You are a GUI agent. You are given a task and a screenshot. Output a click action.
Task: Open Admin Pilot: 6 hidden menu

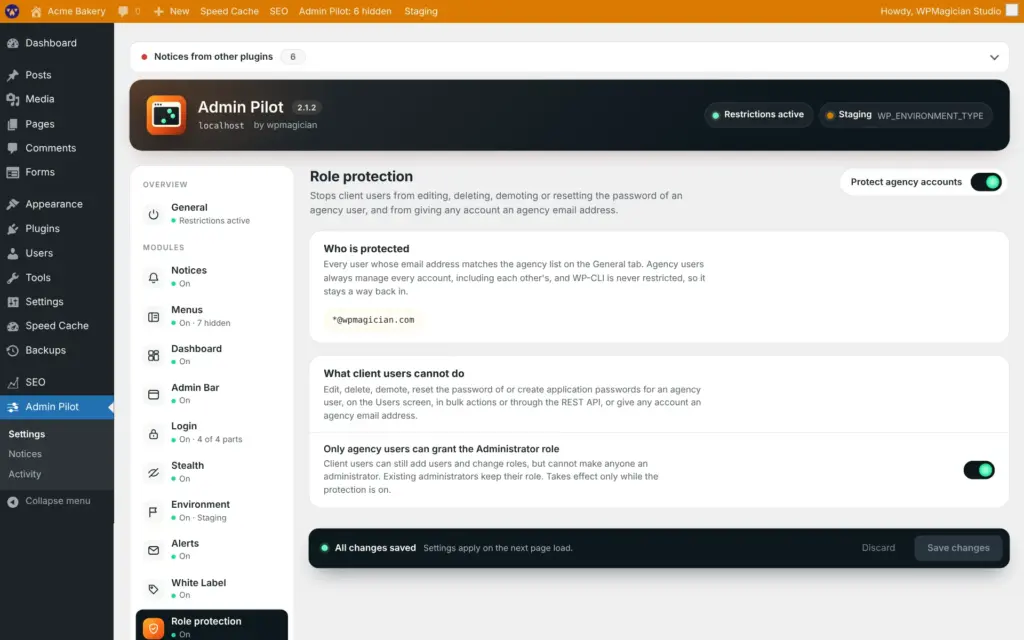pyautogui.click(x=345, y=11)
